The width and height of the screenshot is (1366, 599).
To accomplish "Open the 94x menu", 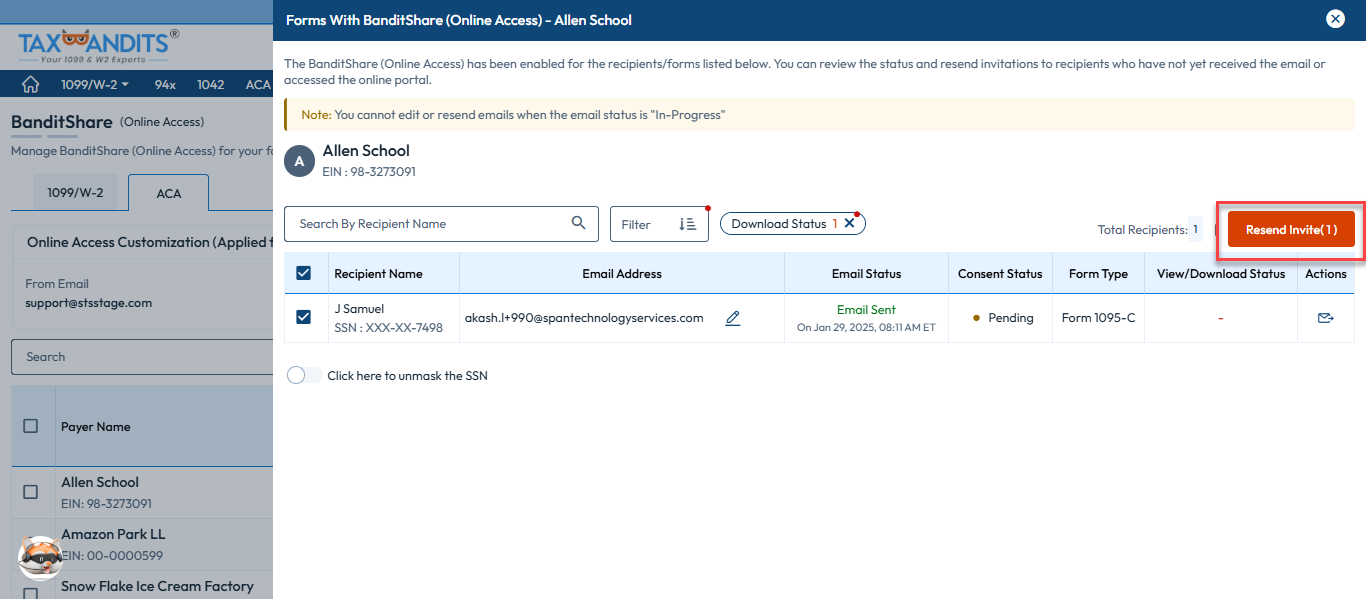I will pyautogui.click(x=165, y=84).
